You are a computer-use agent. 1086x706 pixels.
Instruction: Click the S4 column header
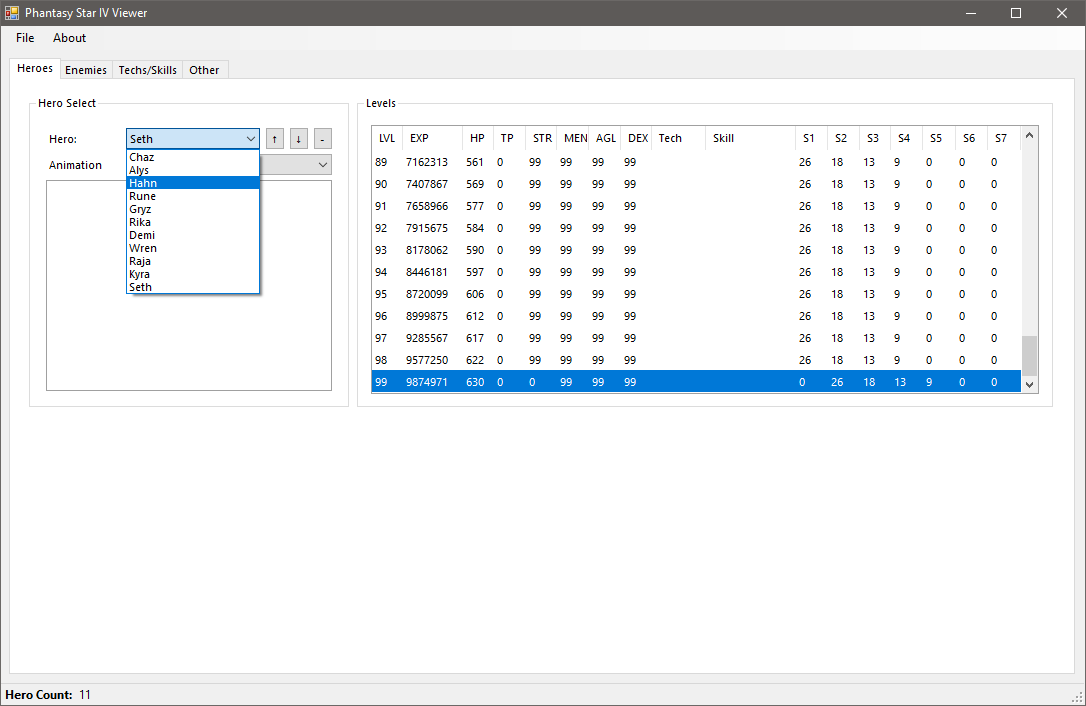(904, 138)
